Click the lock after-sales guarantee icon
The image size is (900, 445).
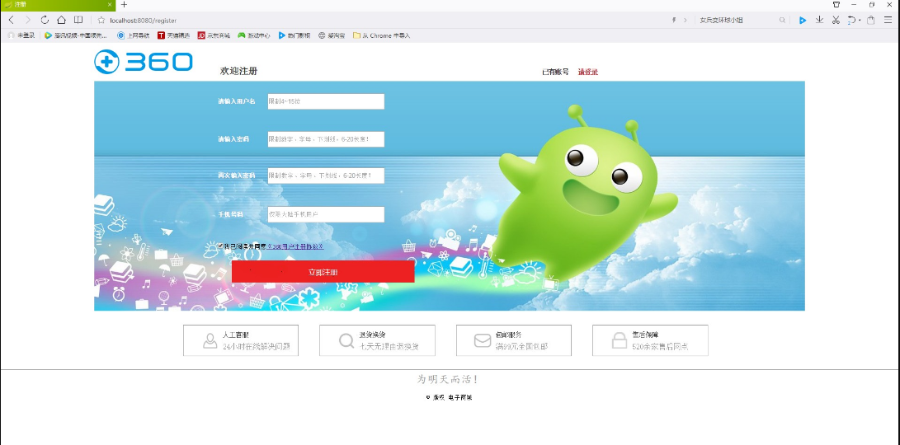tap(619, 341)
